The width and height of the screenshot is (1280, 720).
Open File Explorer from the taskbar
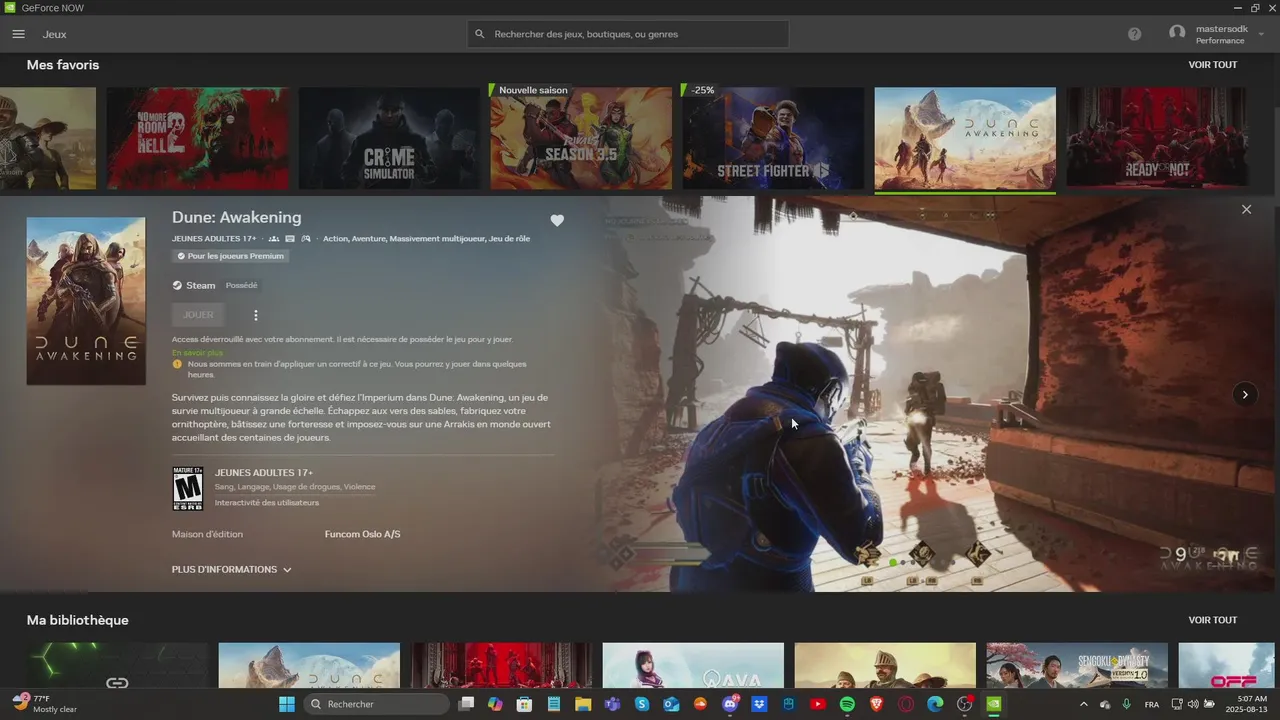583,704
